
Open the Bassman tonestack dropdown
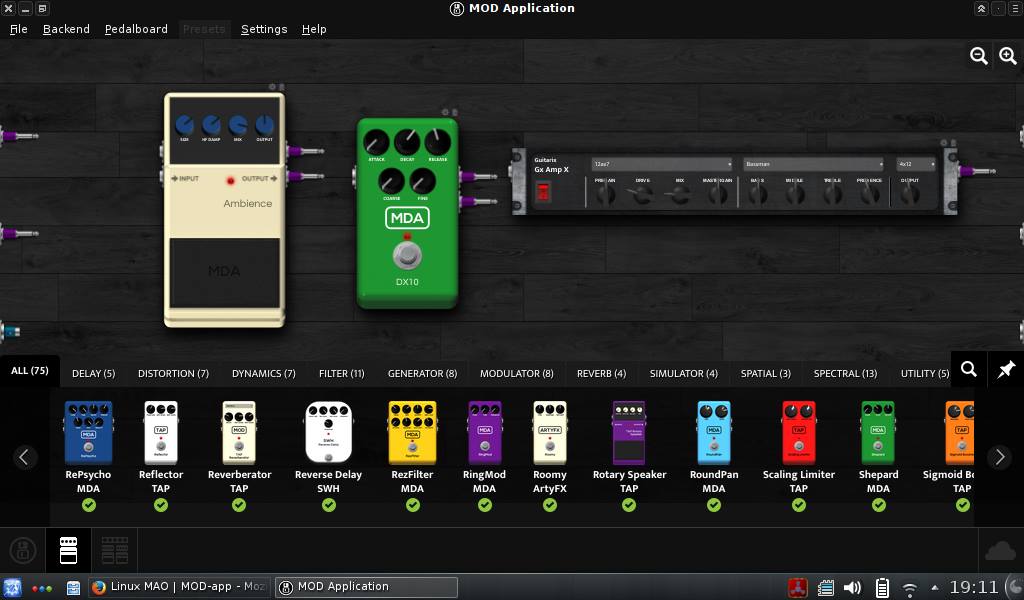click(813, 164)
